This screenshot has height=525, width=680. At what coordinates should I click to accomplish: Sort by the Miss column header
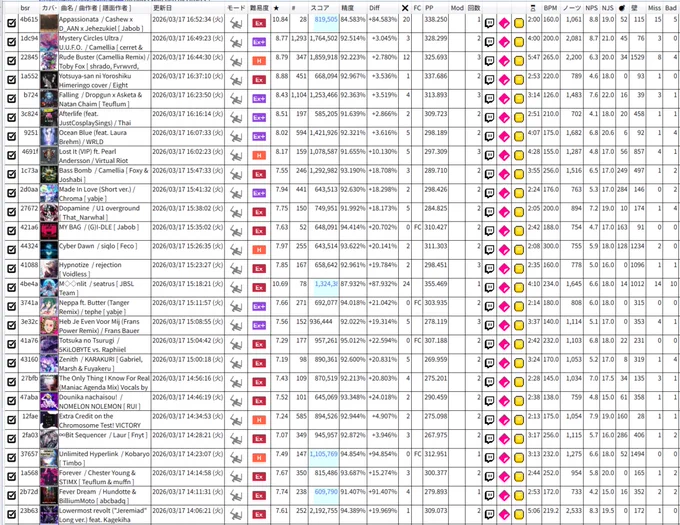654,8
